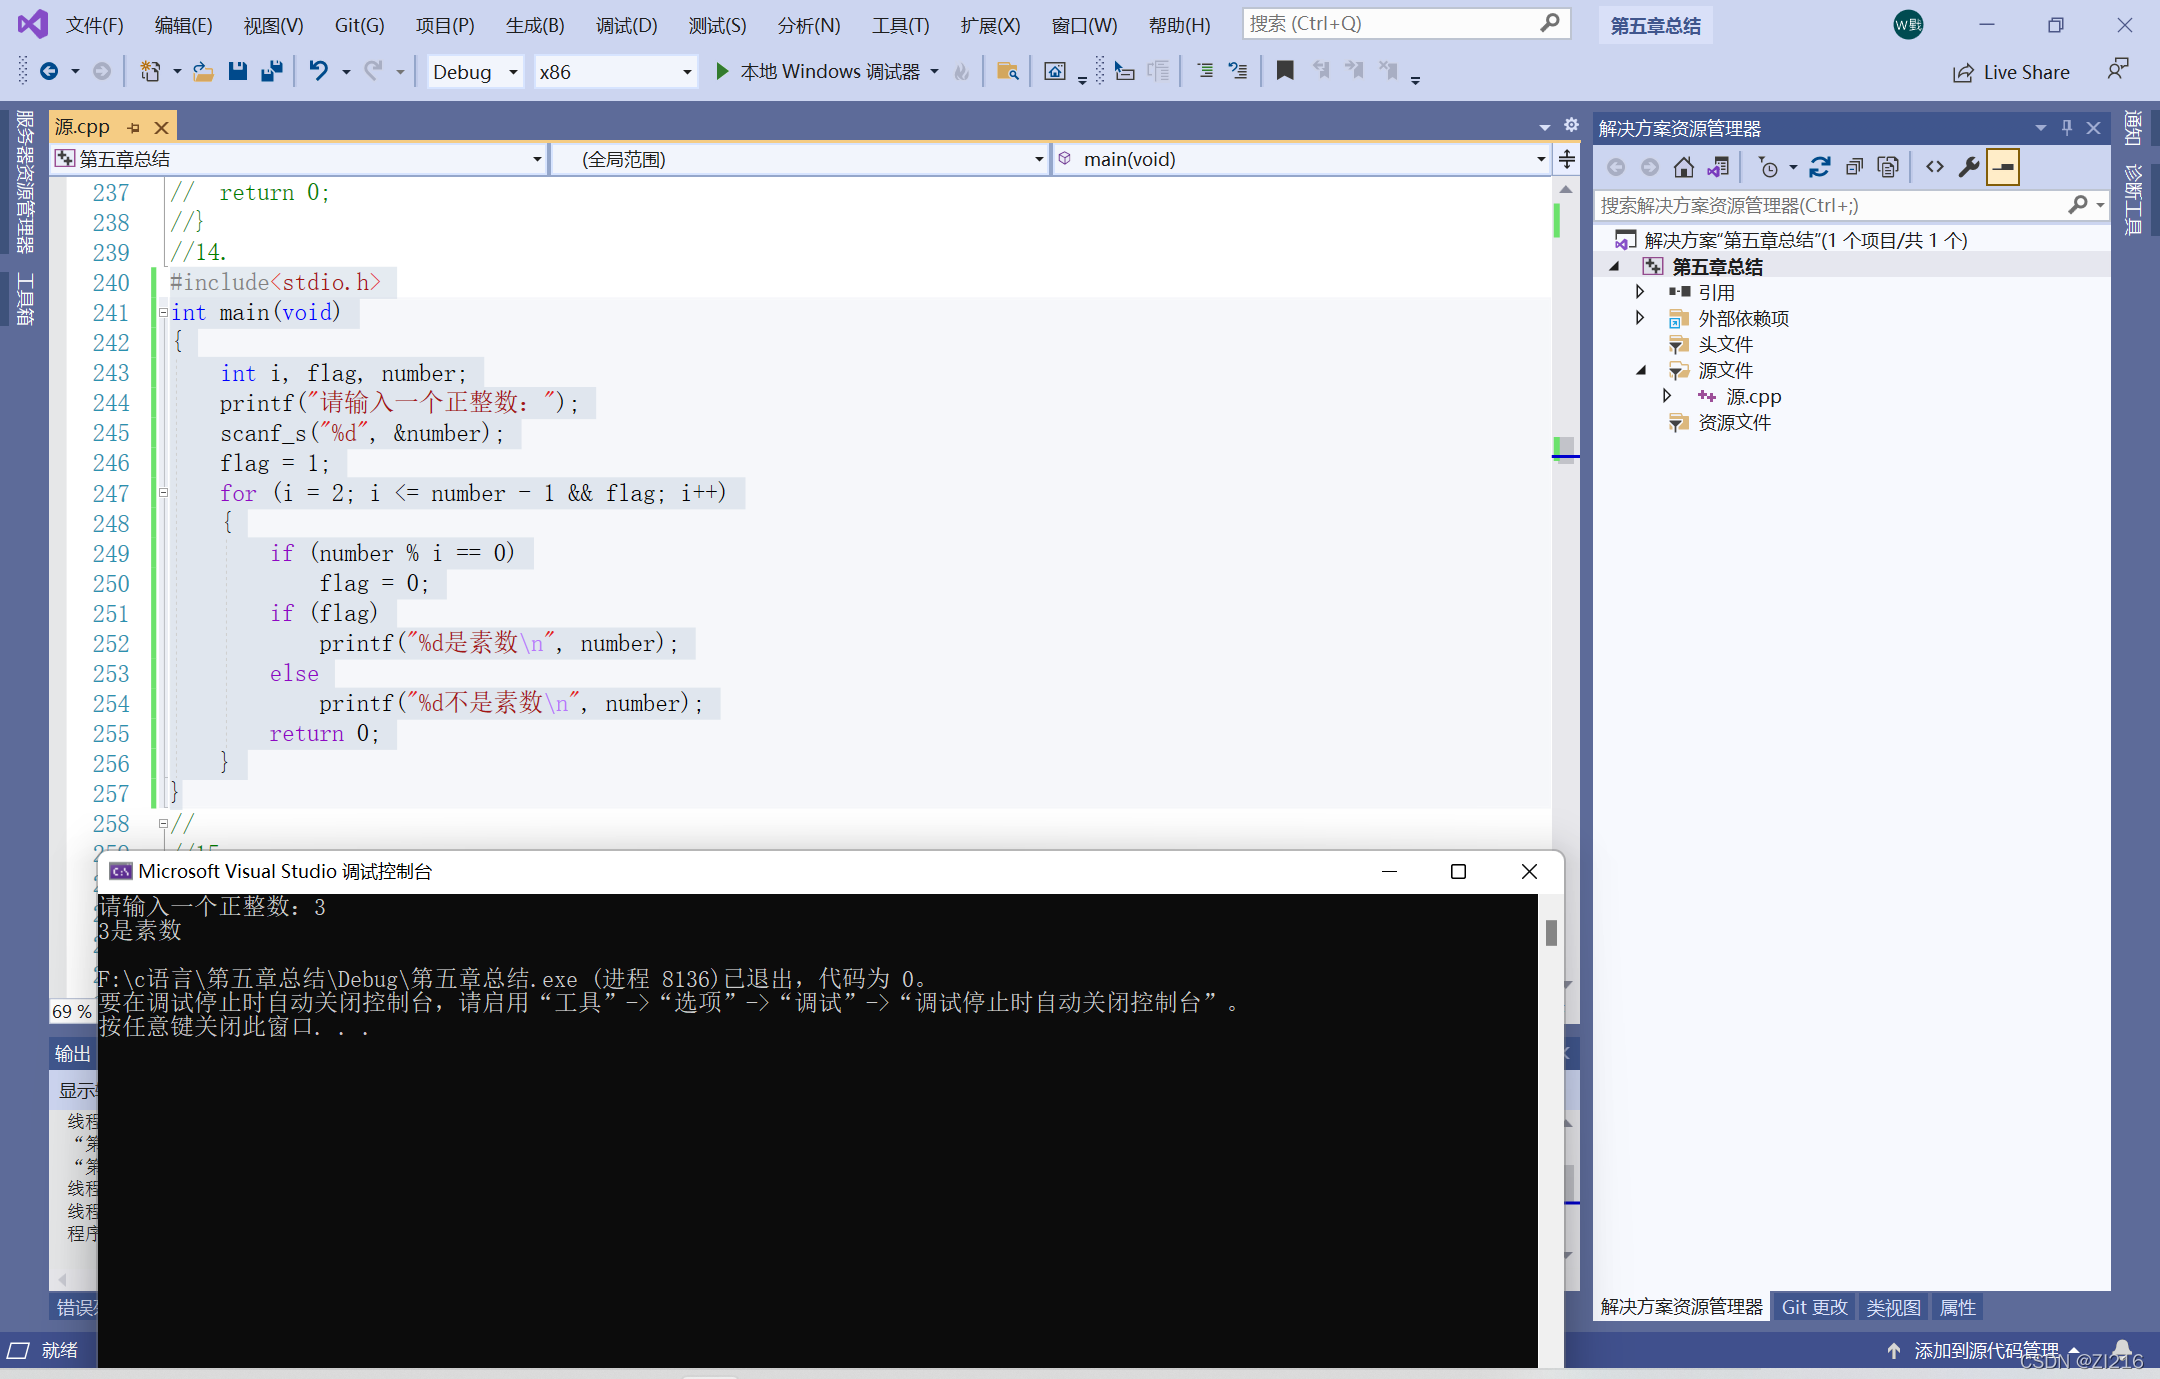
Task: Toggle auto-hide pin of Solution Explorer
Action: coord(2067,127)
